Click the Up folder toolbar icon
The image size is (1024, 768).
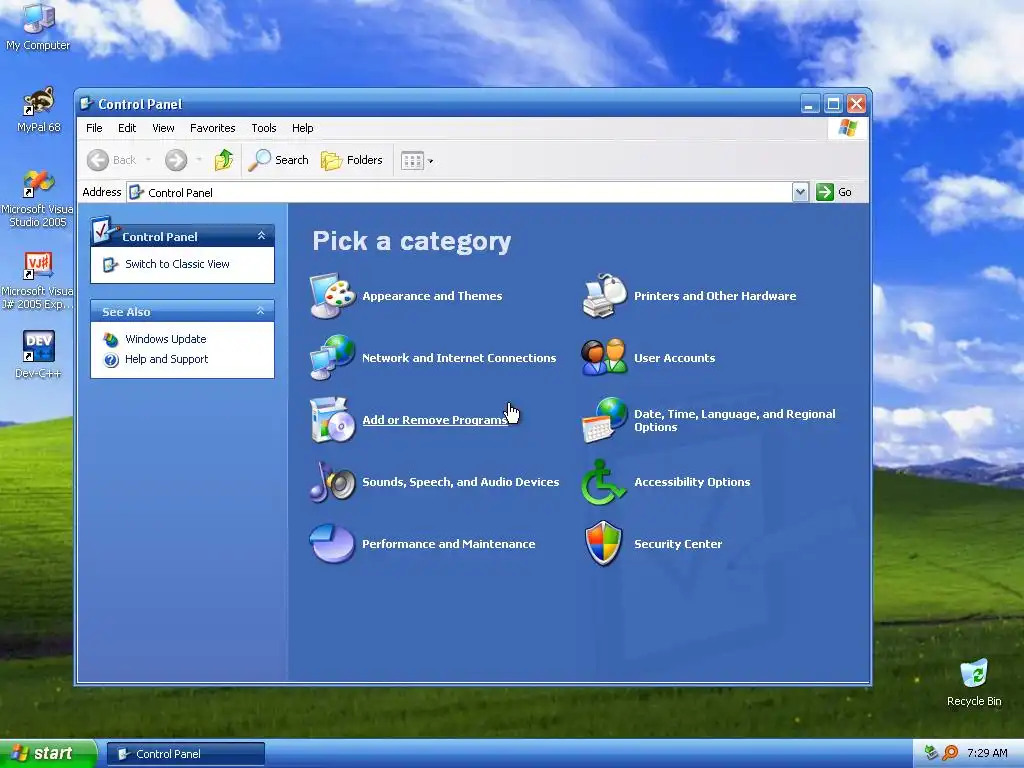(223, 160)
